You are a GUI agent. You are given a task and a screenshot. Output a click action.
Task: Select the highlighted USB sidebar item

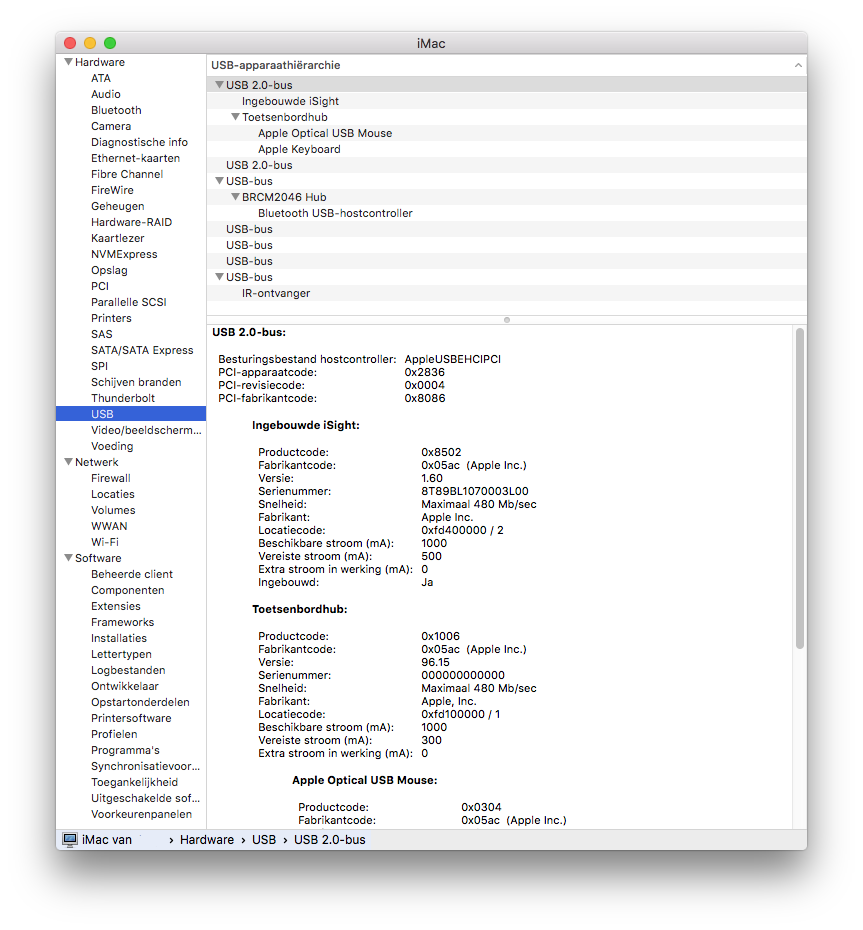130,414
